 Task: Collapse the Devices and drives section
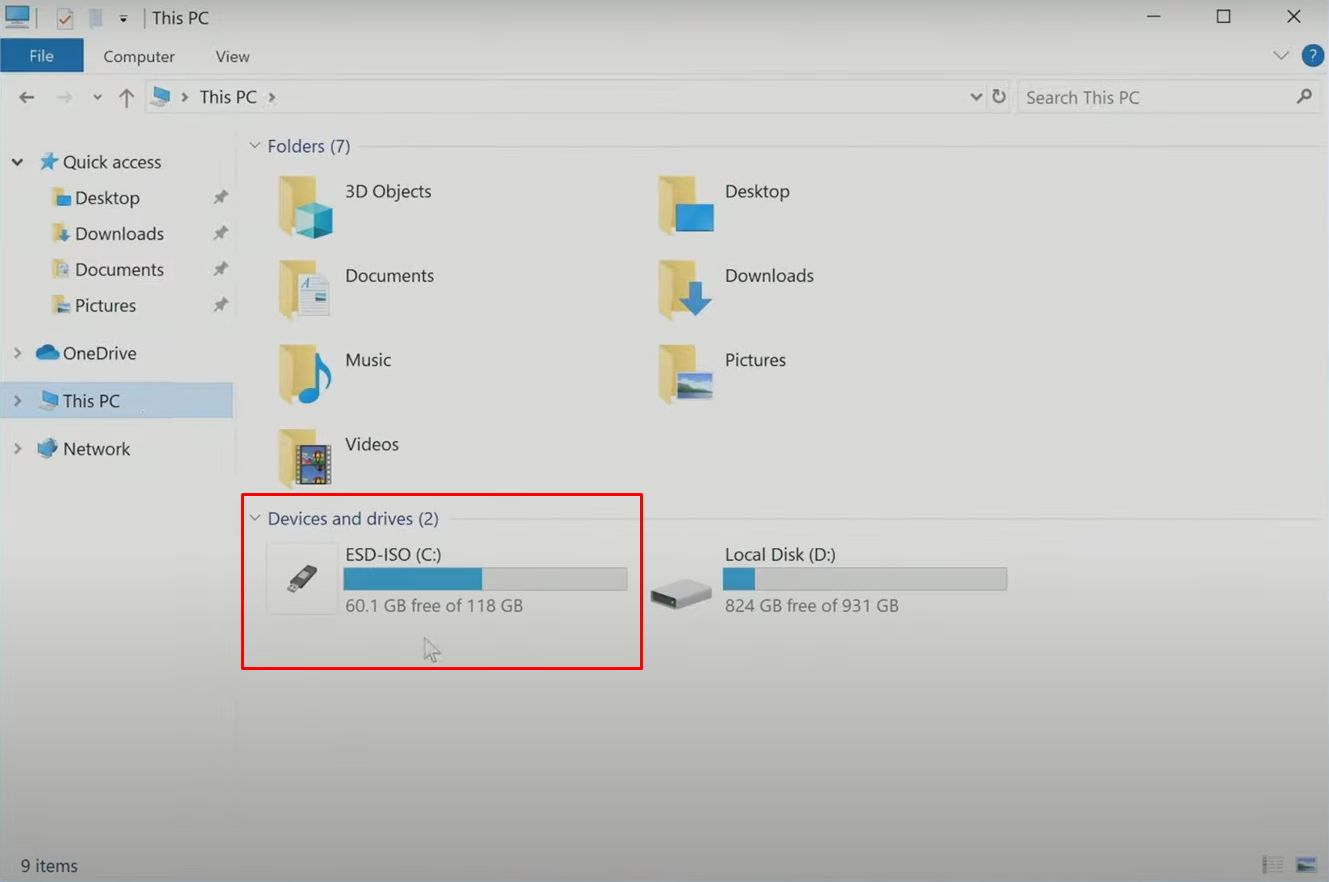[255, 518]
